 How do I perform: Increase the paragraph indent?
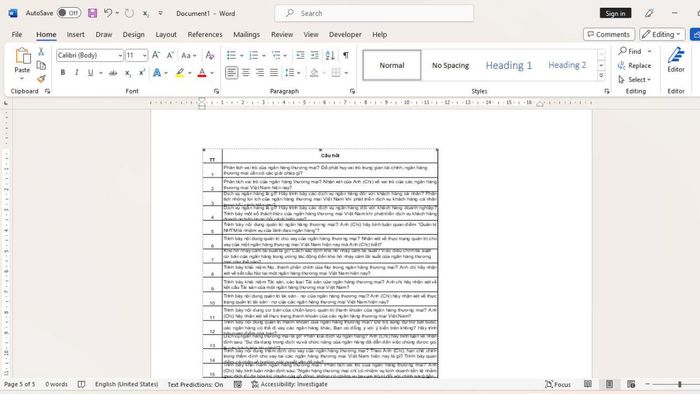pyautogui.click(x=315, y=55)
